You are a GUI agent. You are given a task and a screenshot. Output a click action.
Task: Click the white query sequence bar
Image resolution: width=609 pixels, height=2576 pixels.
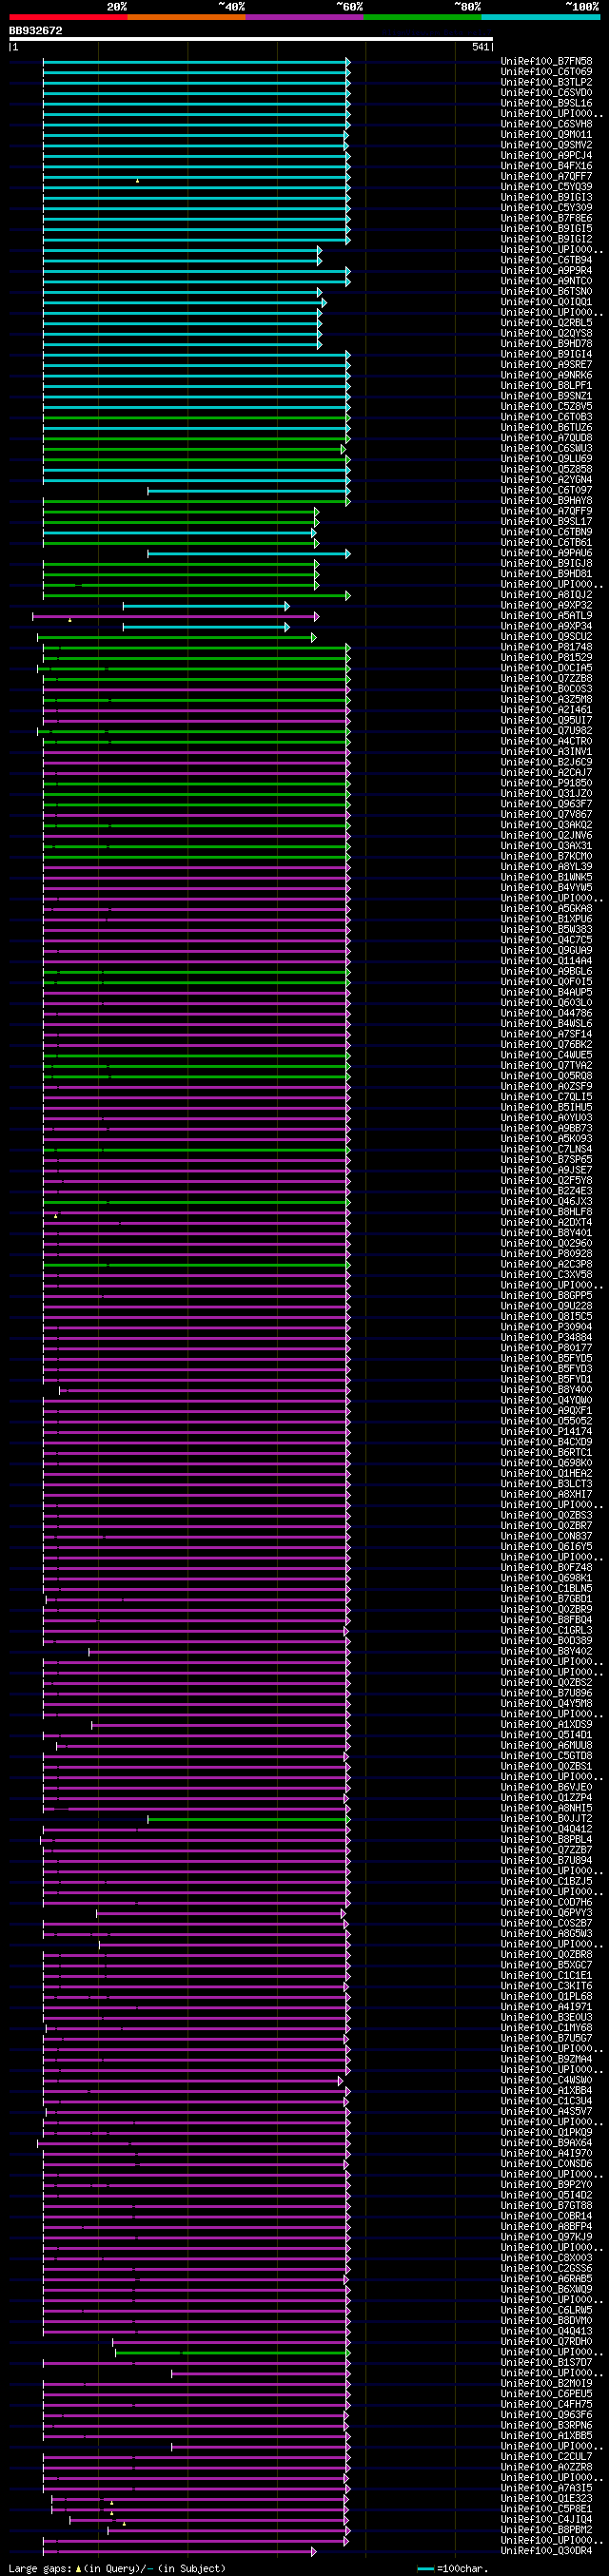[251, 39]
